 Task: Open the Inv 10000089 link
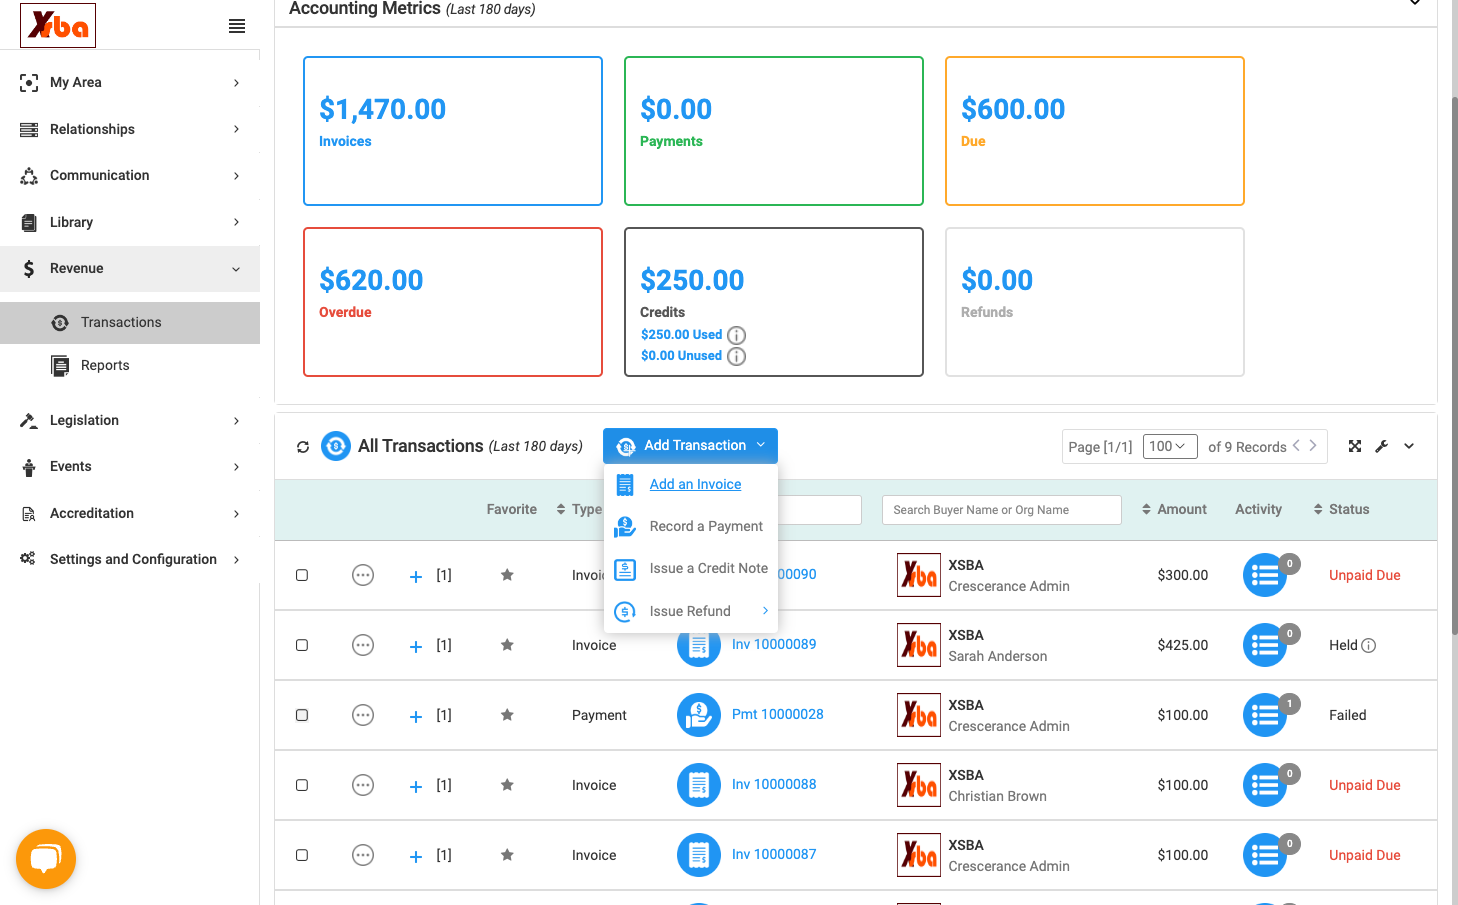774,644
